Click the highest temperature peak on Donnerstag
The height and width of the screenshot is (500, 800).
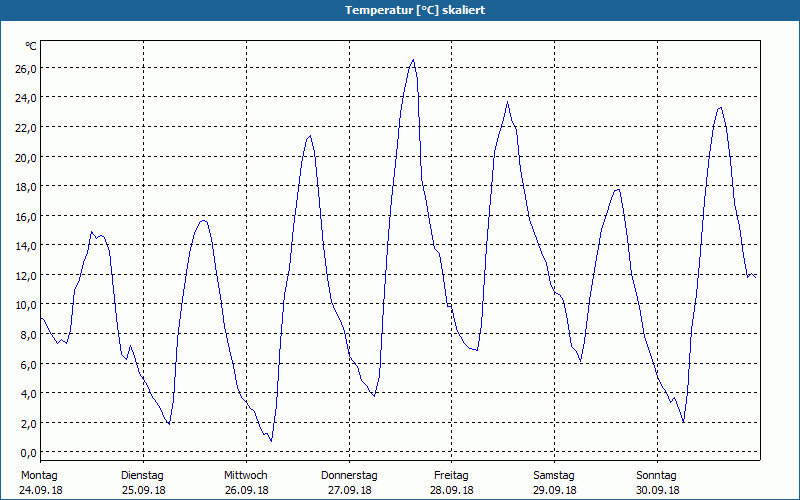point(413,60)
